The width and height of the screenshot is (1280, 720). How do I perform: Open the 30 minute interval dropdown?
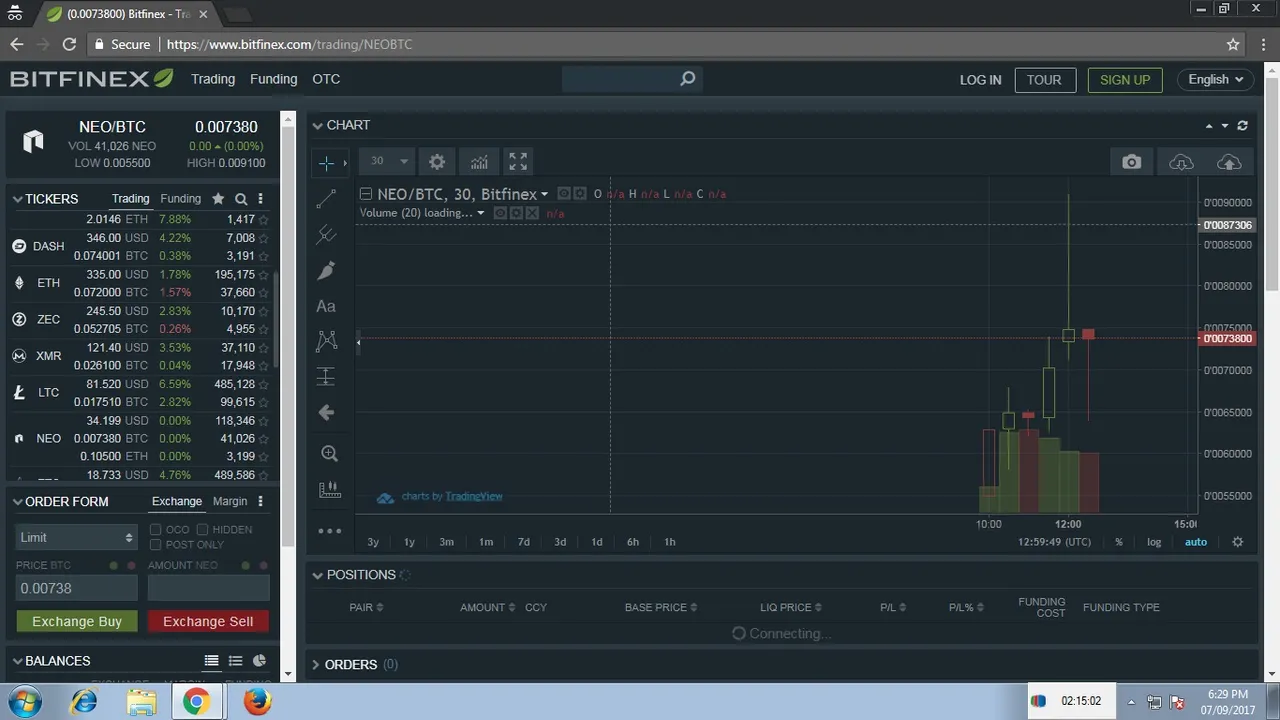point(389,161)
